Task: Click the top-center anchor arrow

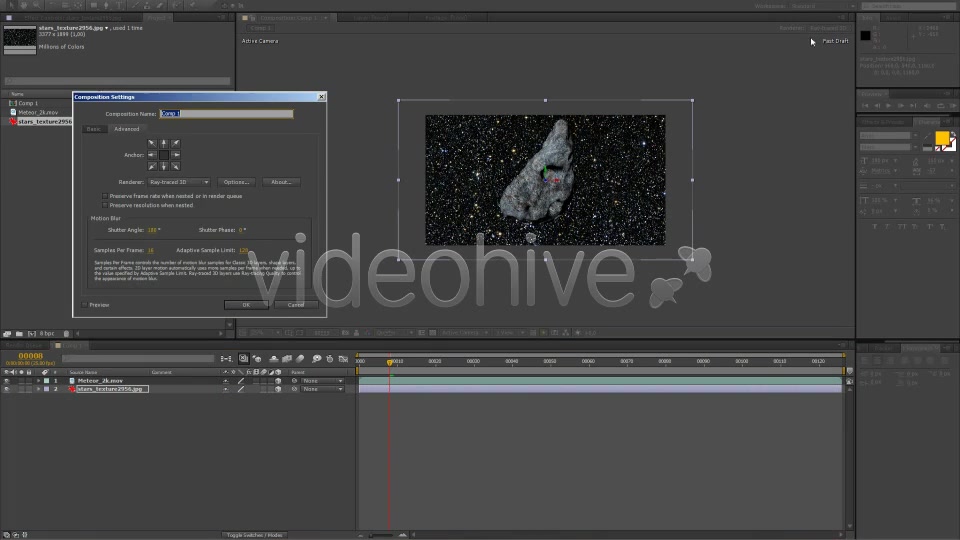Action: pyautogui.click(x=163, y=143)
